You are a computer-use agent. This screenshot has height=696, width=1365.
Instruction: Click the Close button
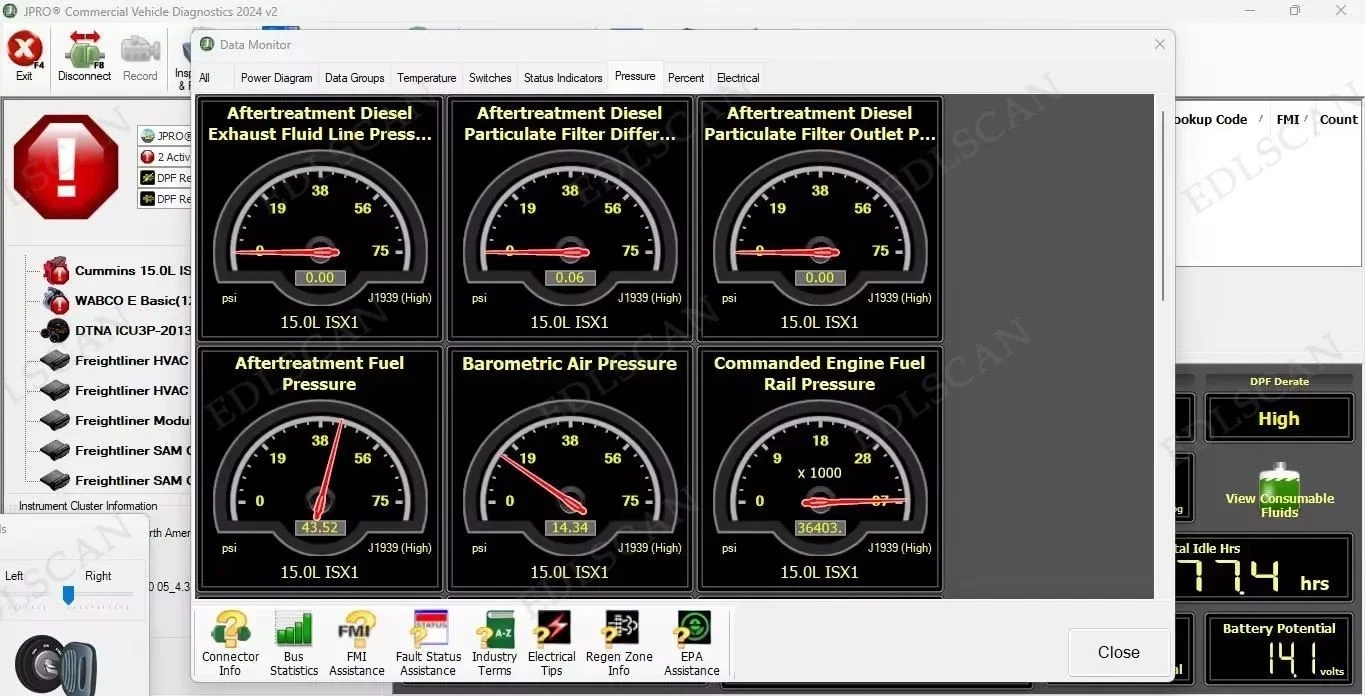click(1118, 652)
